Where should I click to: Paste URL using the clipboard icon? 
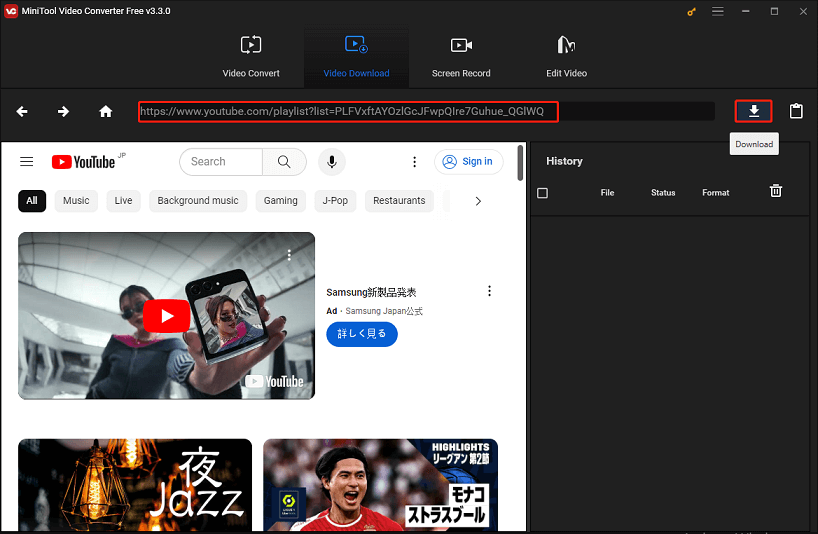pos(796,111)
